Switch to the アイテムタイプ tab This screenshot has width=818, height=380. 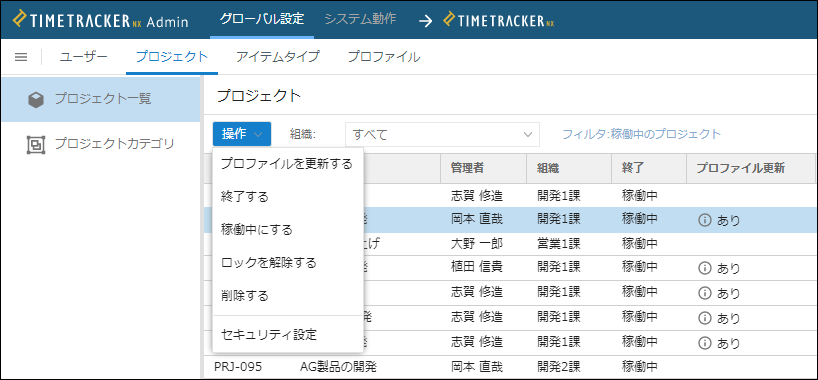tap(278, 57)
